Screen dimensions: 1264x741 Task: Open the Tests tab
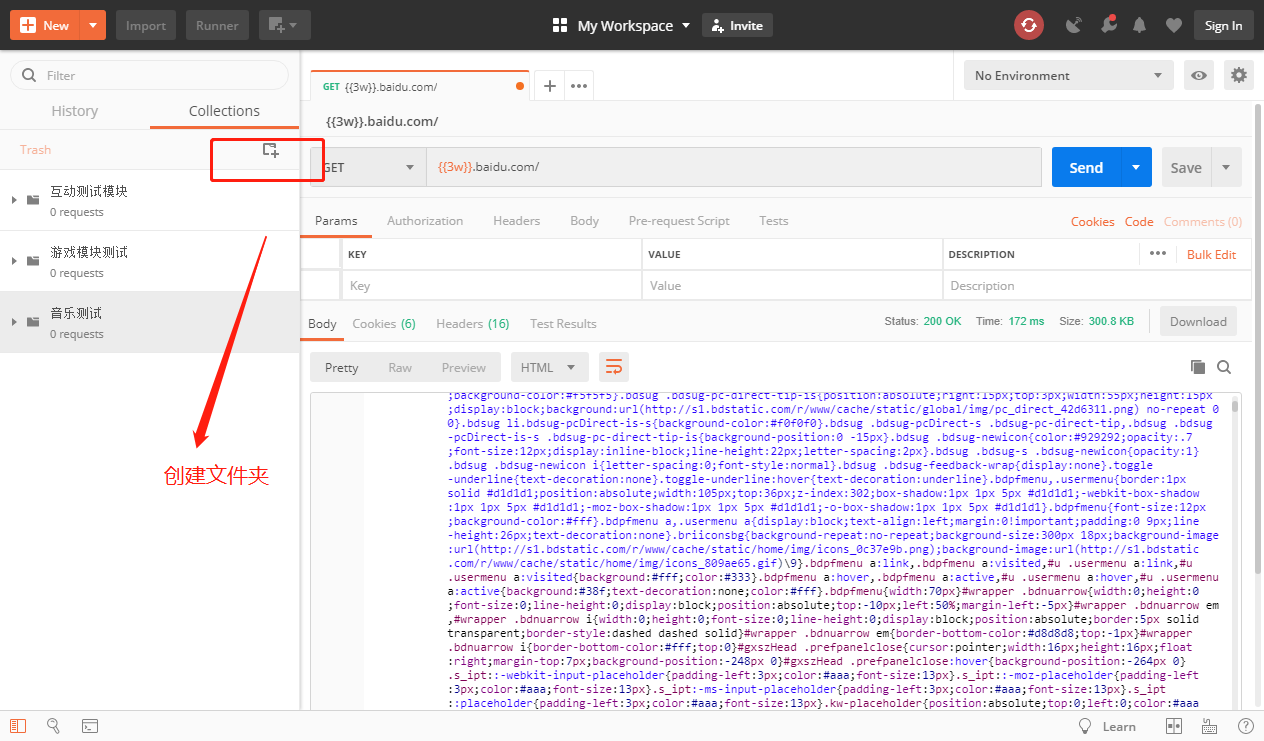pyautogui.click(x=773, y=221)
